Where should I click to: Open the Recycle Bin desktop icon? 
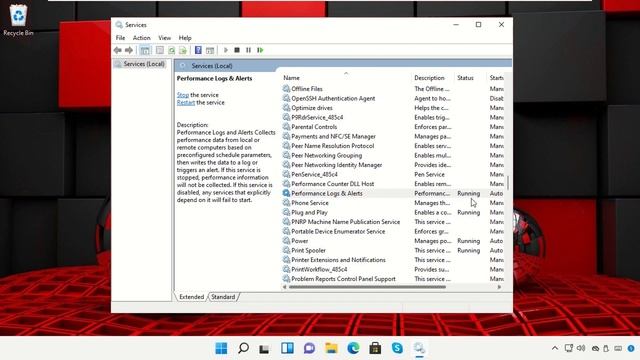click(x=18, y=20)
